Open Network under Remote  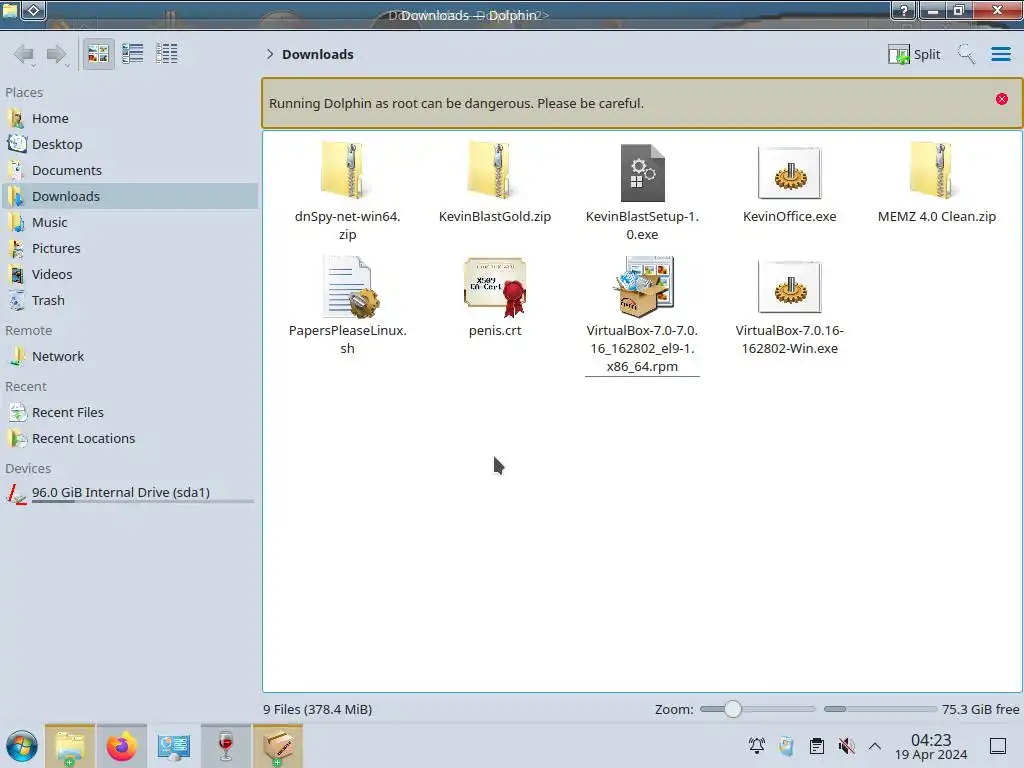[129, 357]
